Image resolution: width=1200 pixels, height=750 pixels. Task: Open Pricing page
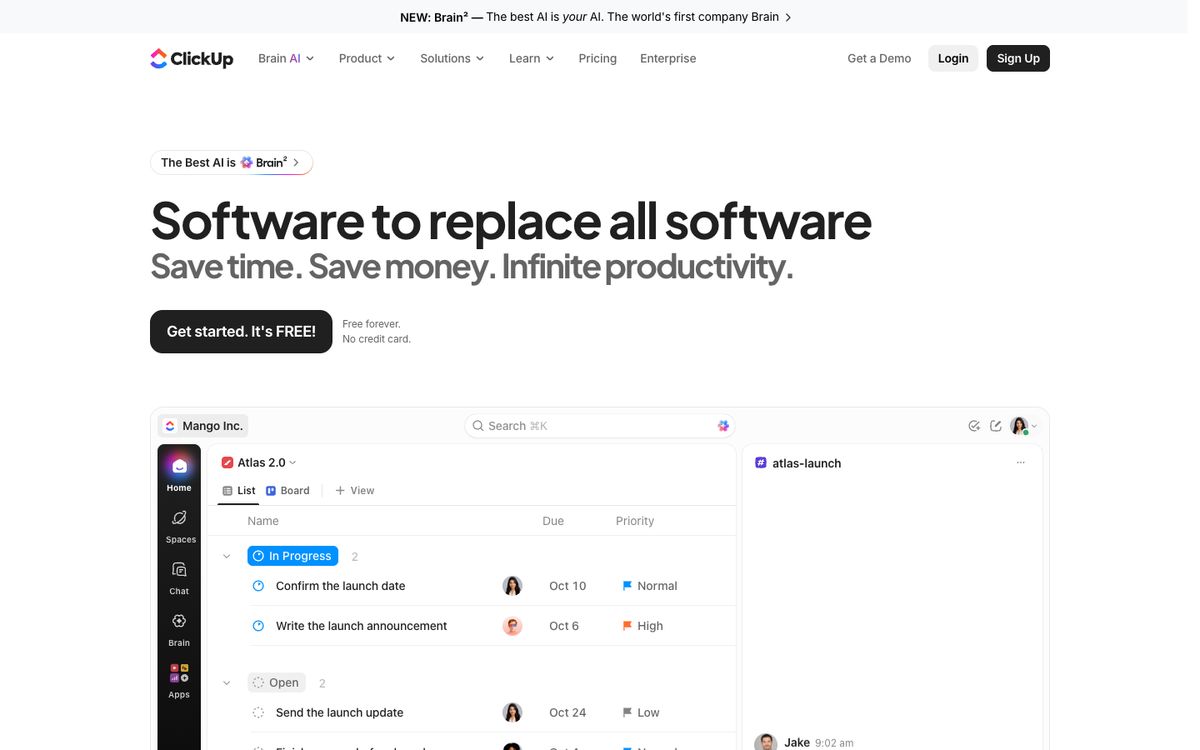point(597,58)
